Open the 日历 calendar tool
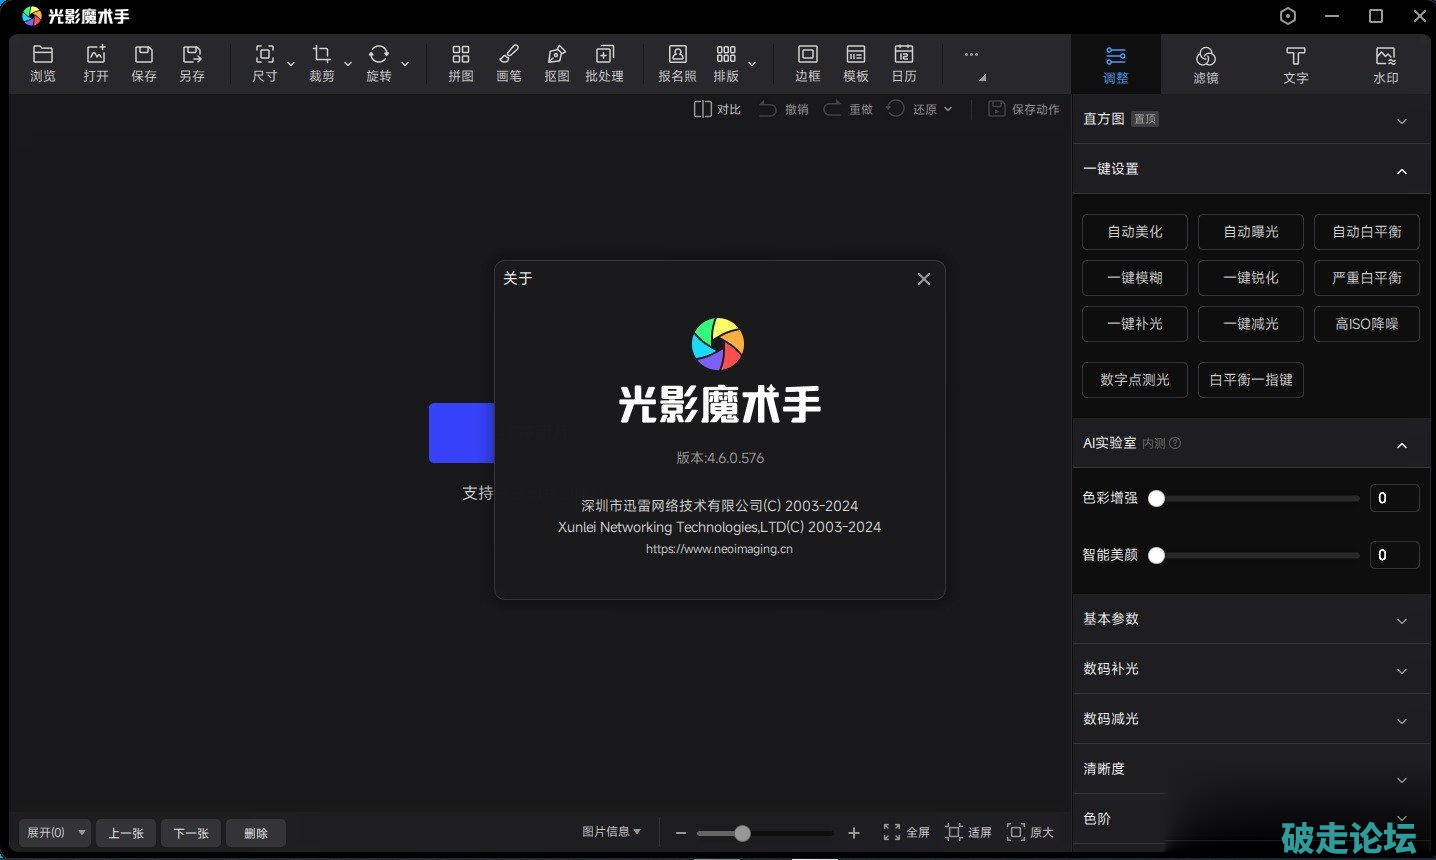This screenshot has width=1436, height=860. click(903, 62)
